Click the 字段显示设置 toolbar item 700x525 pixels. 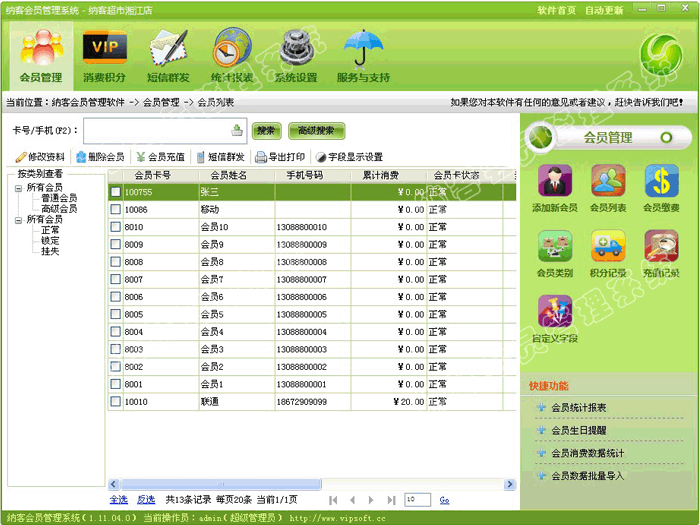pyautogui.click(x=349, y=157)
